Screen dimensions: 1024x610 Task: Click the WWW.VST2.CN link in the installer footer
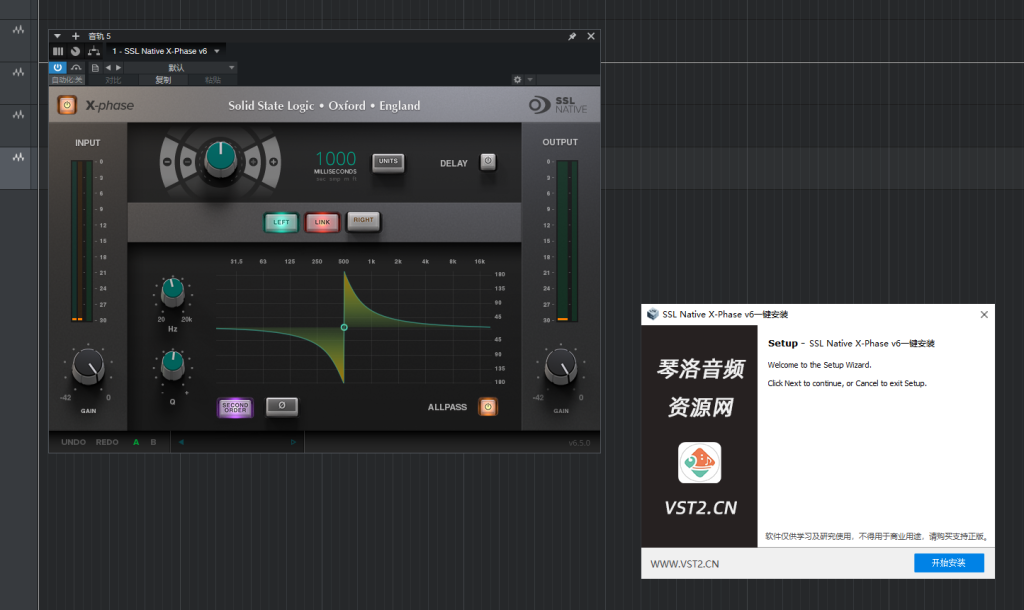[x=685, y=562]
